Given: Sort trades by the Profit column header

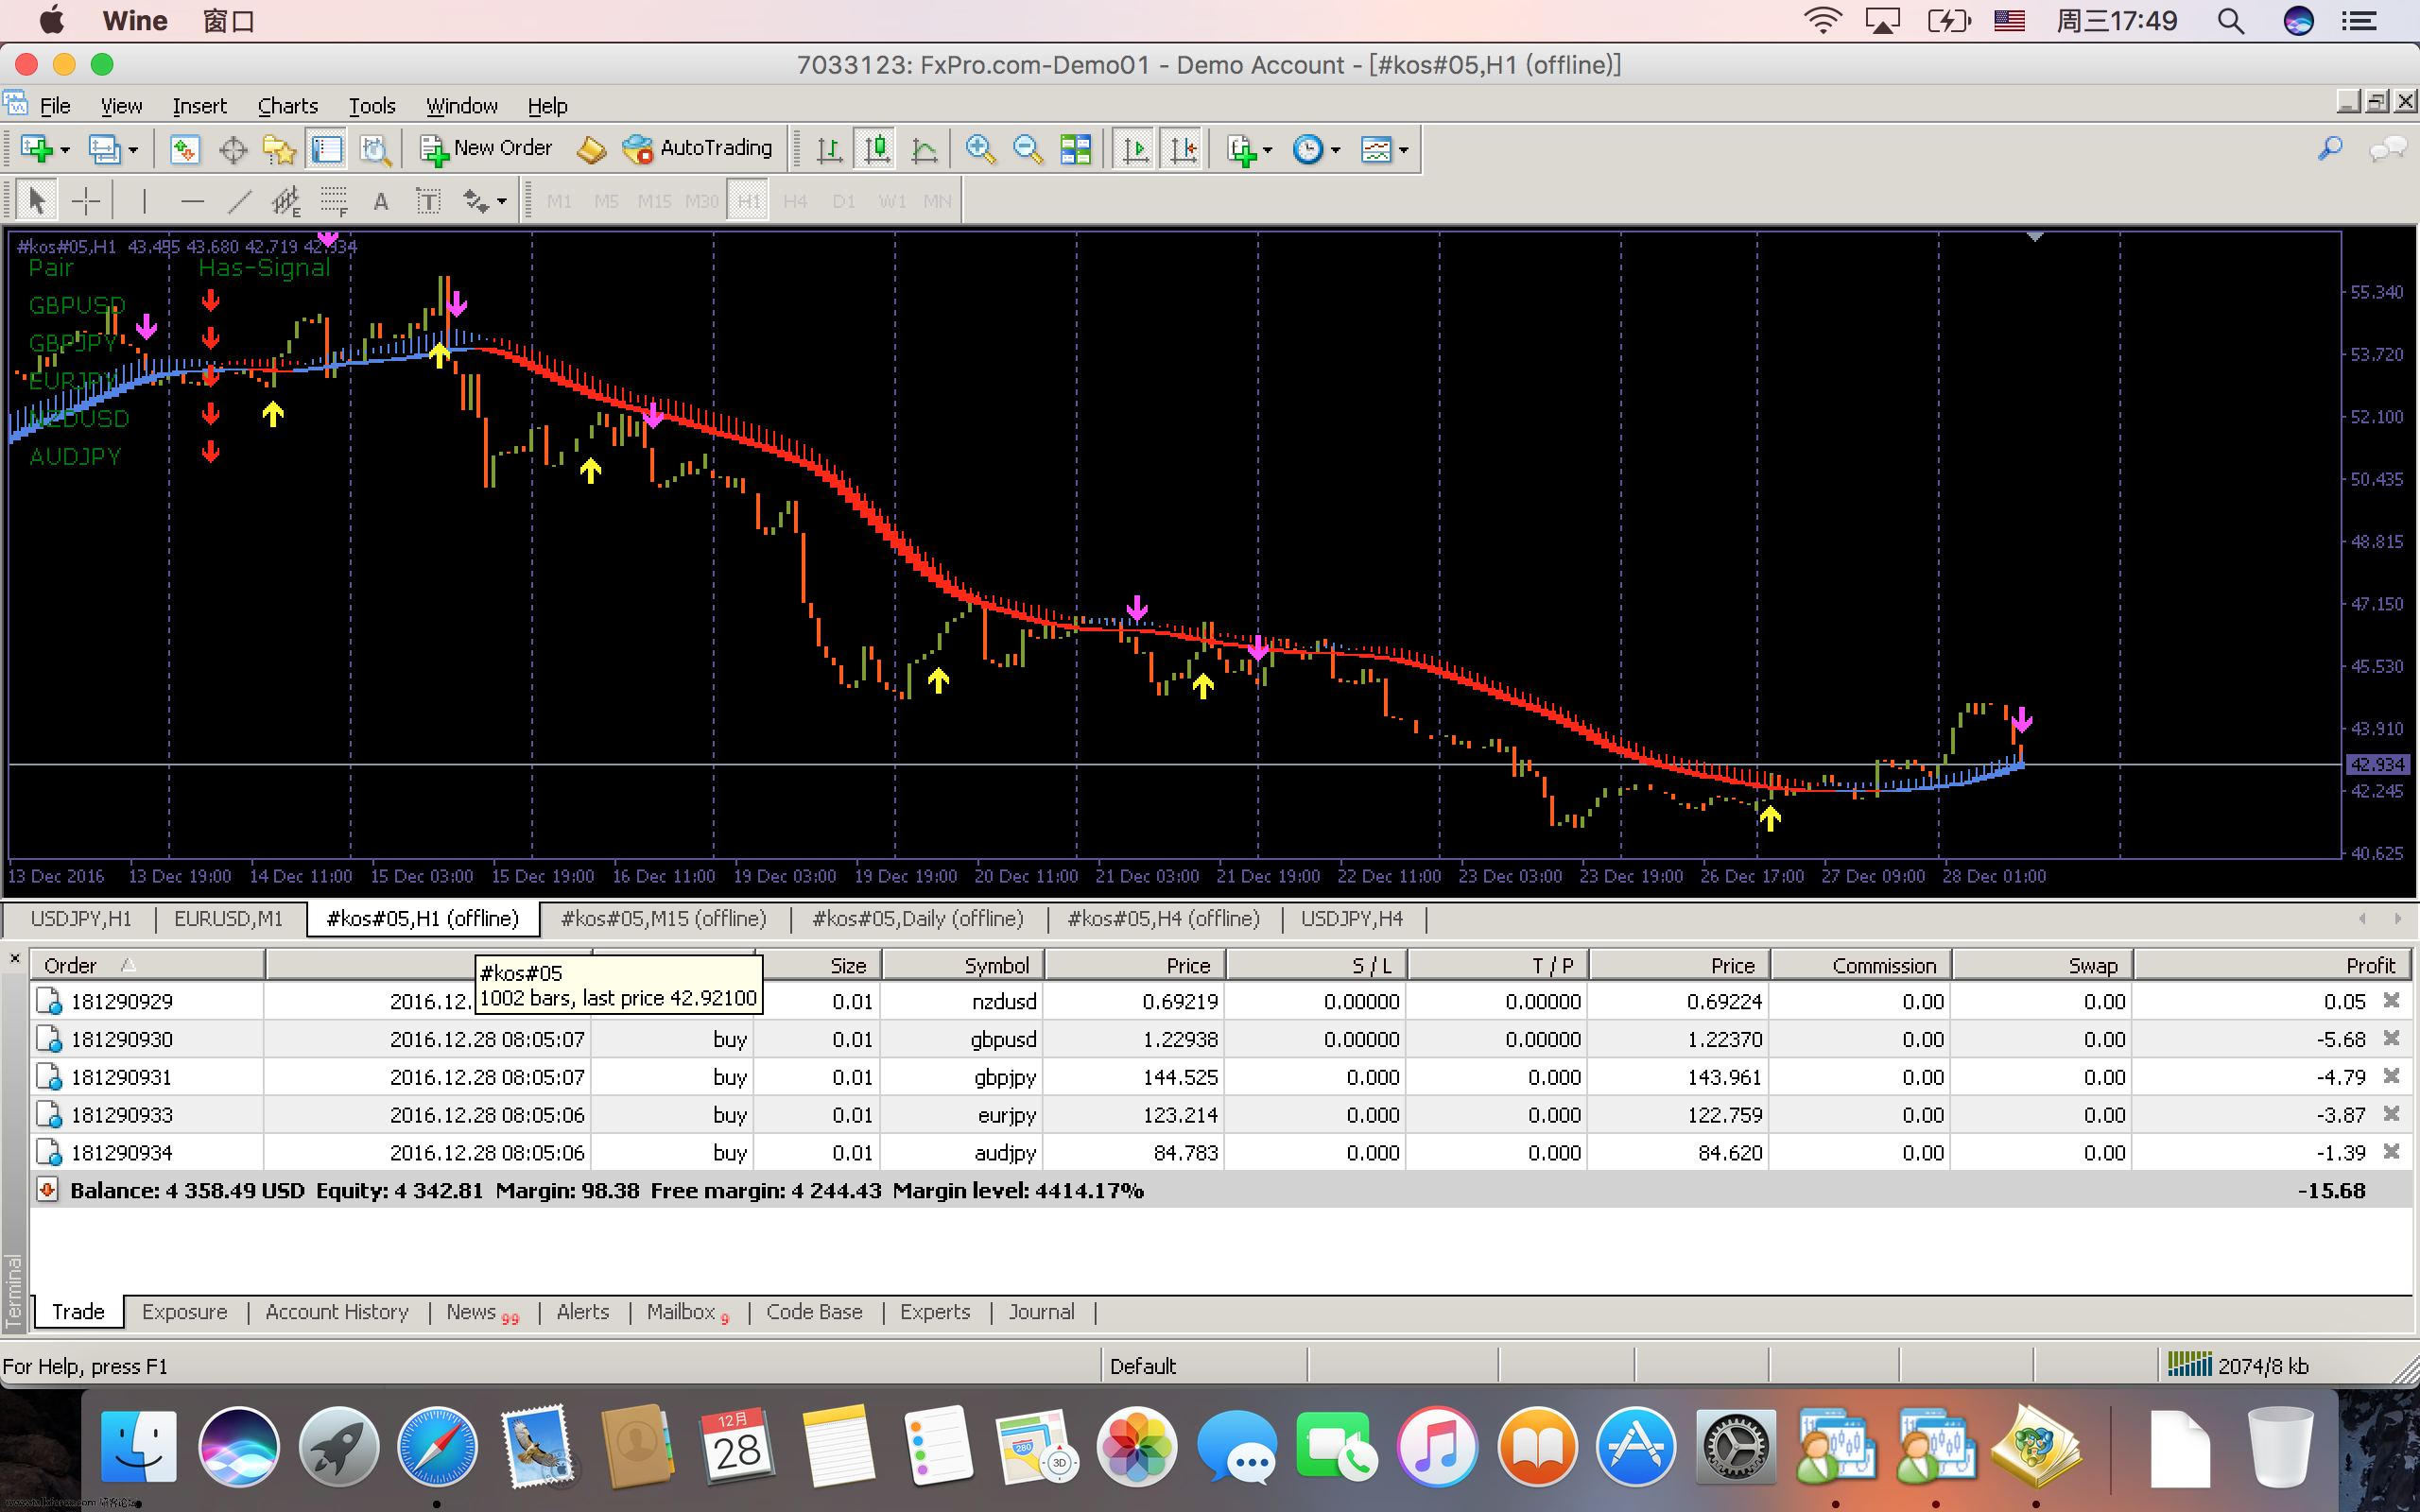Looking at the screenshot, I should click(2271, 965).
